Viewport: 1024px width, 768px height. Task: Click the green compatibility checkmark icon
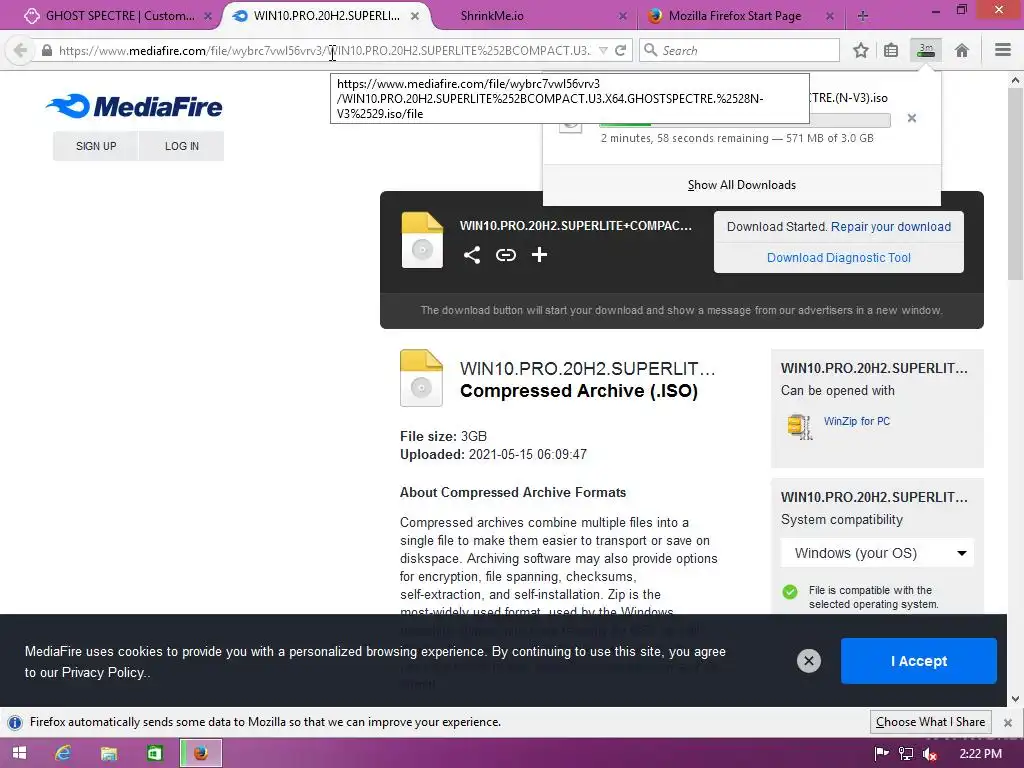(790, 592)
